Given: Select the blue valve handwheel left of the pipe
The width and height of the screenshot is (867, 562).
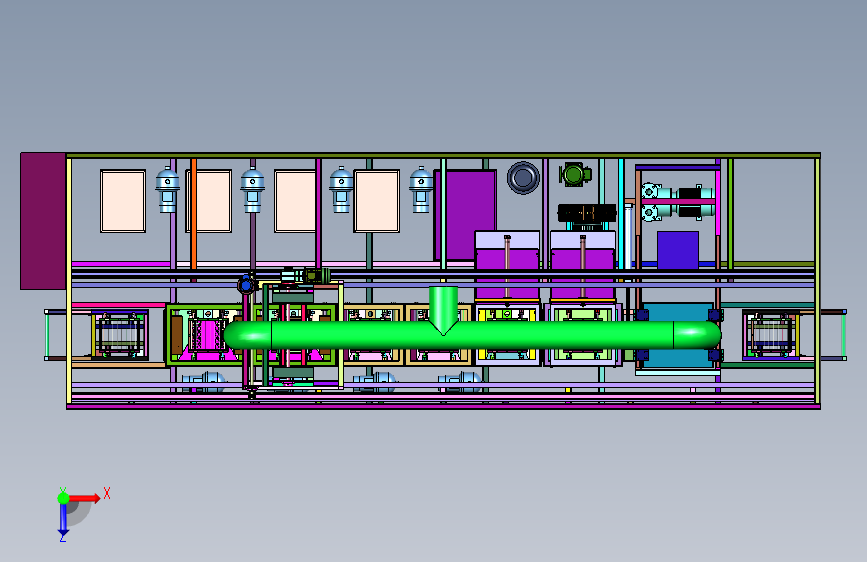Looking at the screenshot, I should pyautogui.click(x=246, y=285).
